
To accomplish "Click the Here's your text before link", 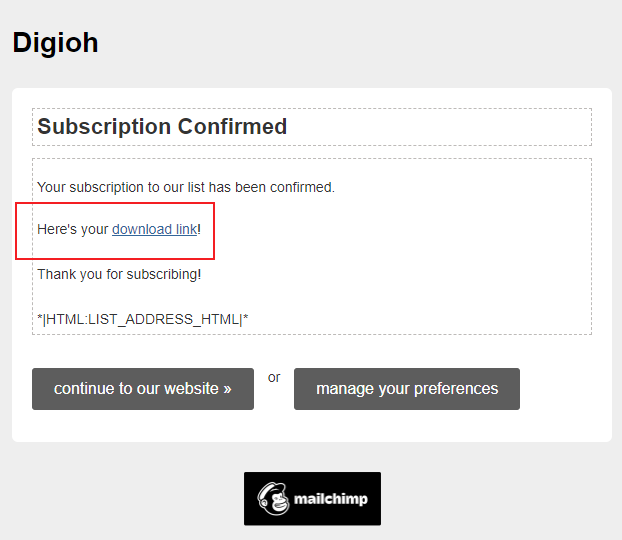I will pyautogui.click(x=72, y=229).
